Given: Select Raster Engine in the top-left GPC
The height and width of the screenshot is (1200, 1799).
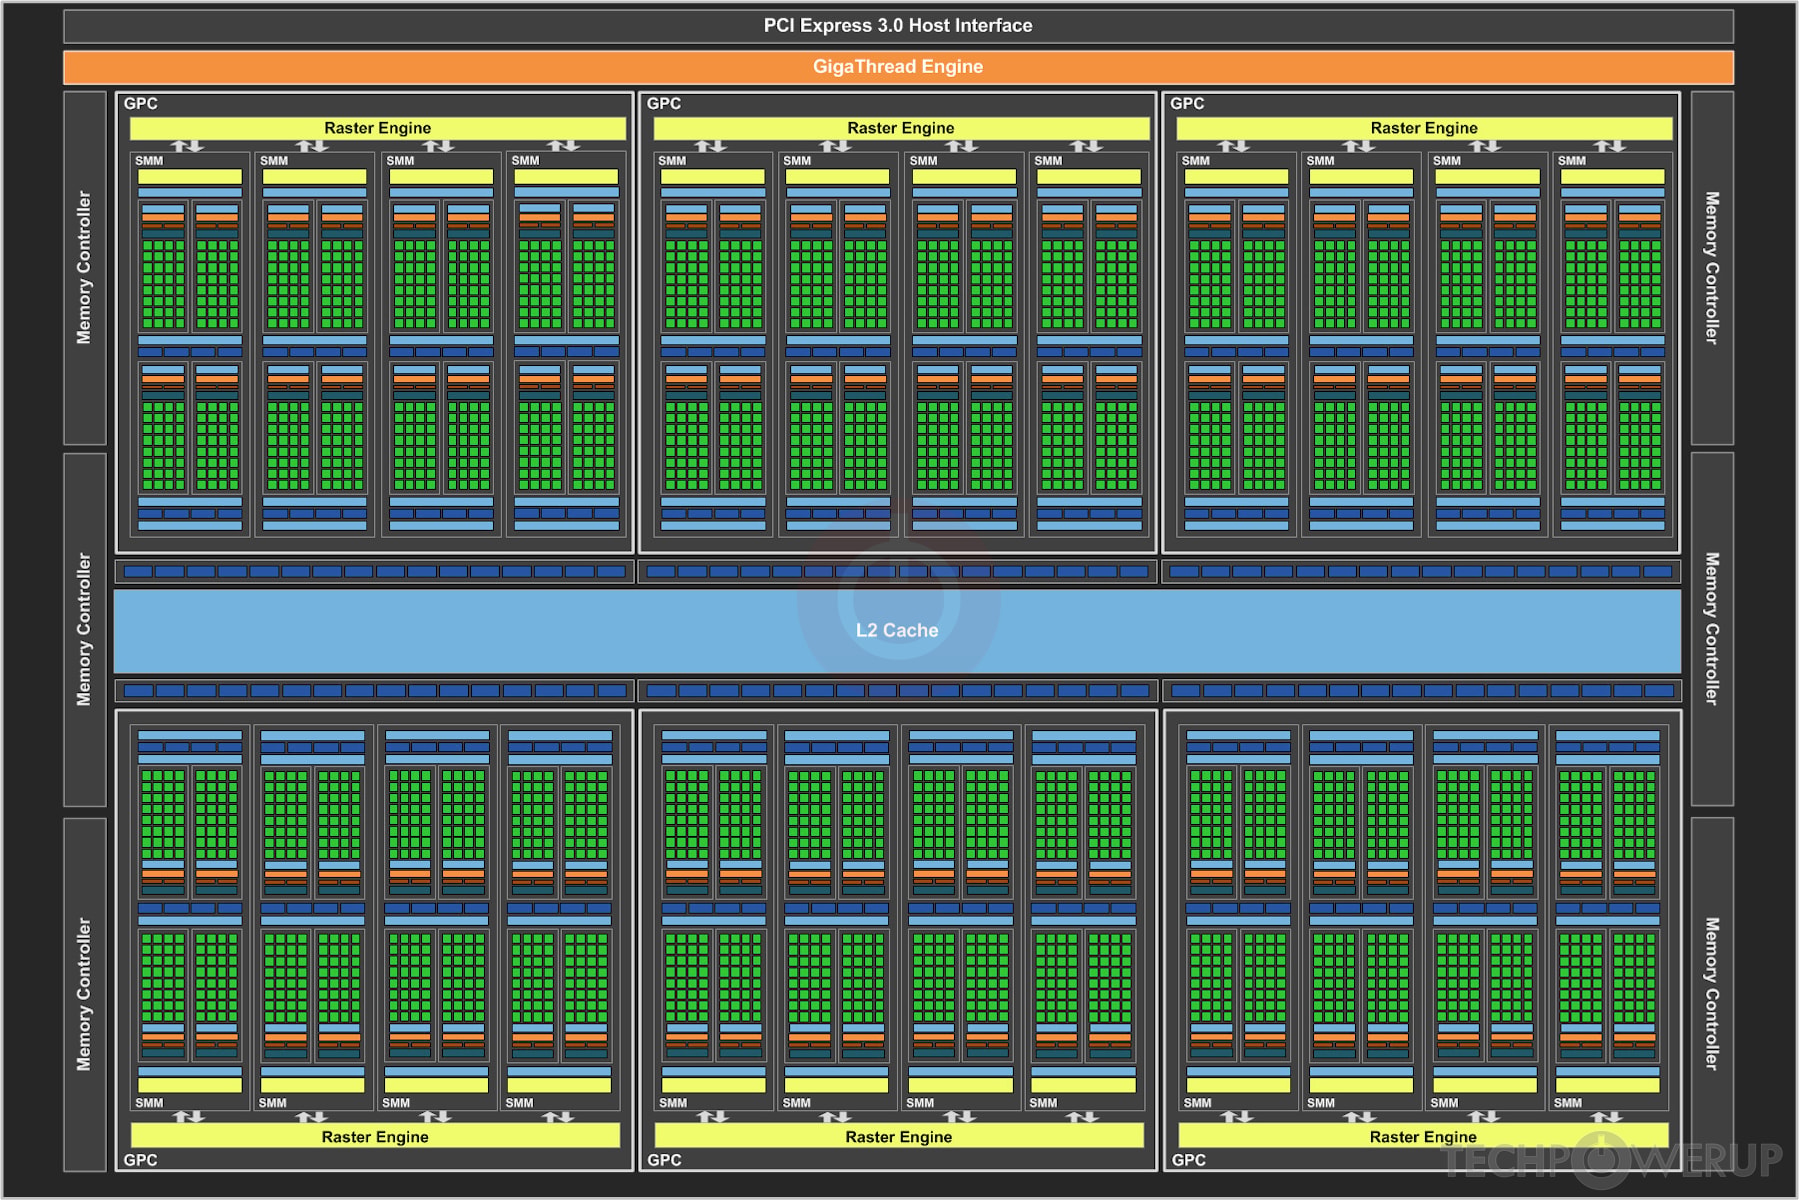Looking at the screenshot, I should click(x=378, y=128).
